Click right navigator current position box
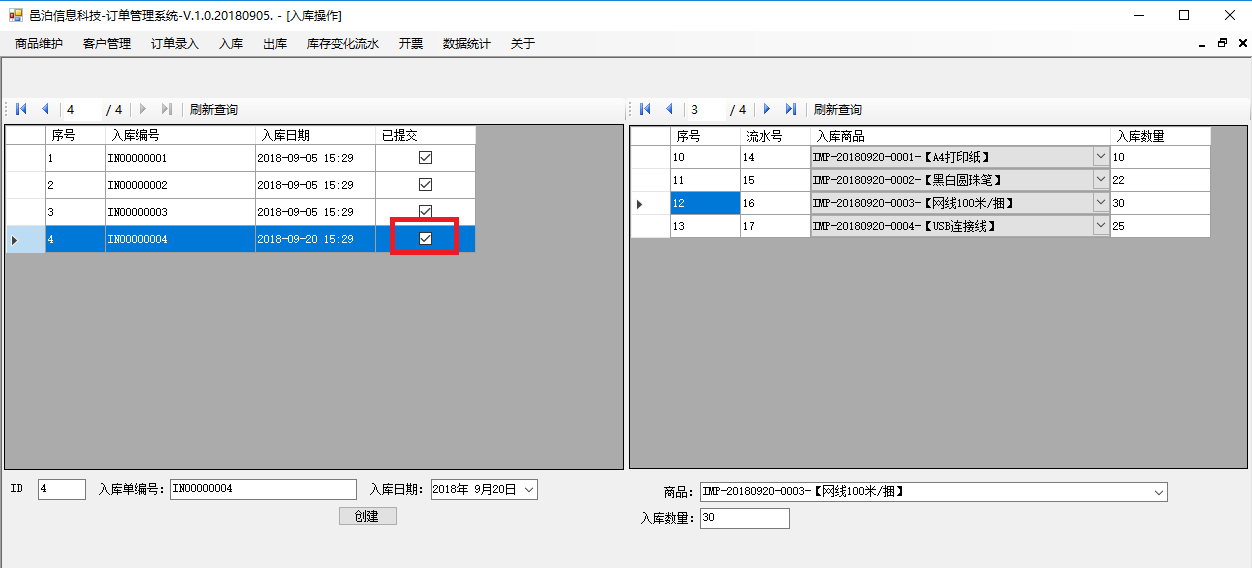The image size is (1252, 568). 706,110
